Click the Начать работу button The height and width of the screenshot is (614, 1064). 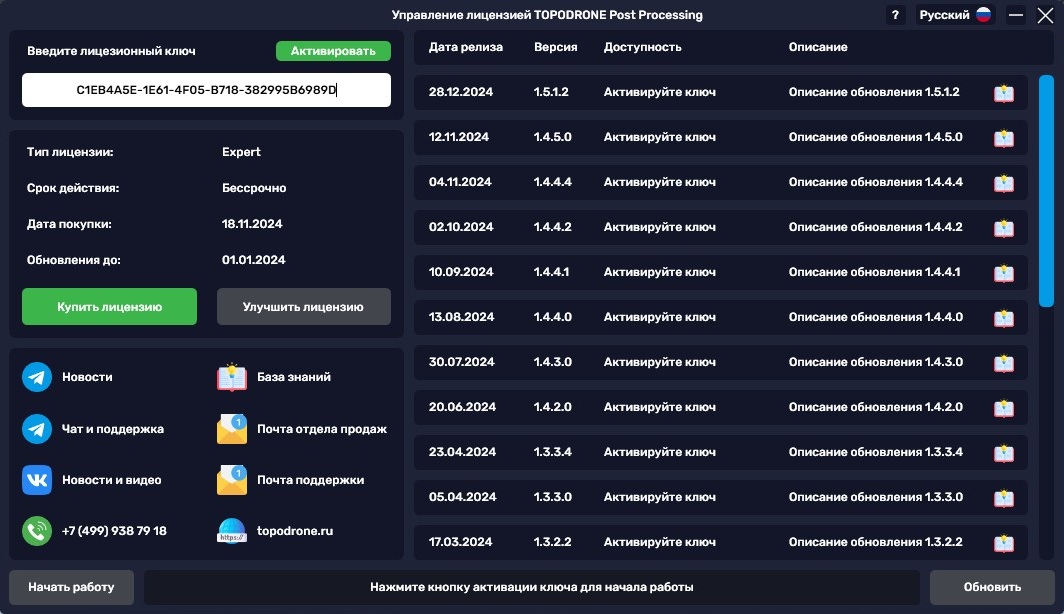(71, 588)
